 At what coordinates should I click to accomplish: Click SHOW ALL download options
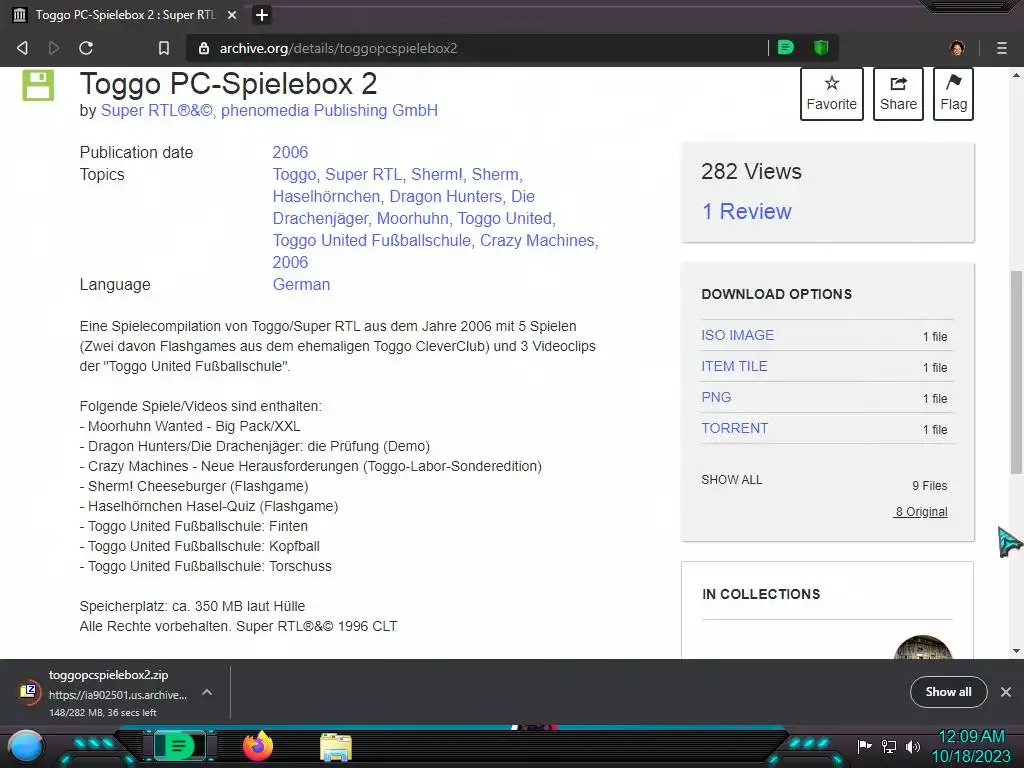point(731,479)
